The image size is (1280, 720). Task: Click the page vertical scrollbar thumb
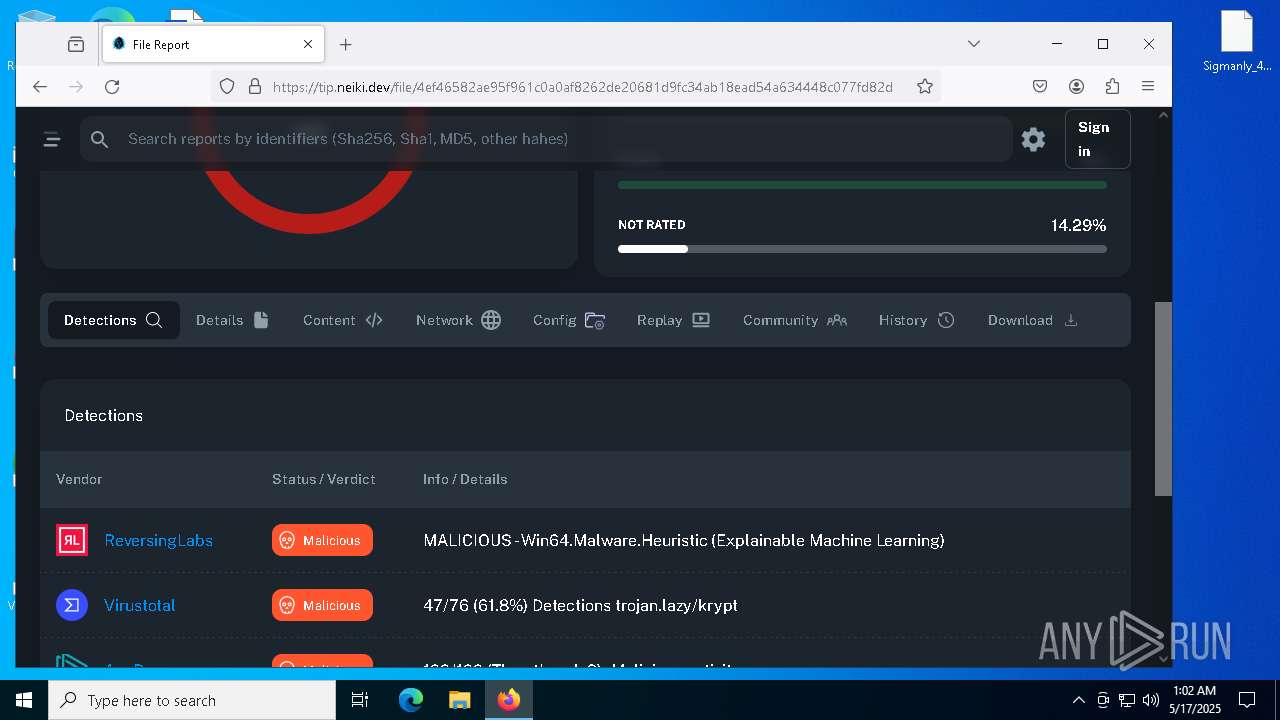pyautogui.click(x=1163, y=398)
